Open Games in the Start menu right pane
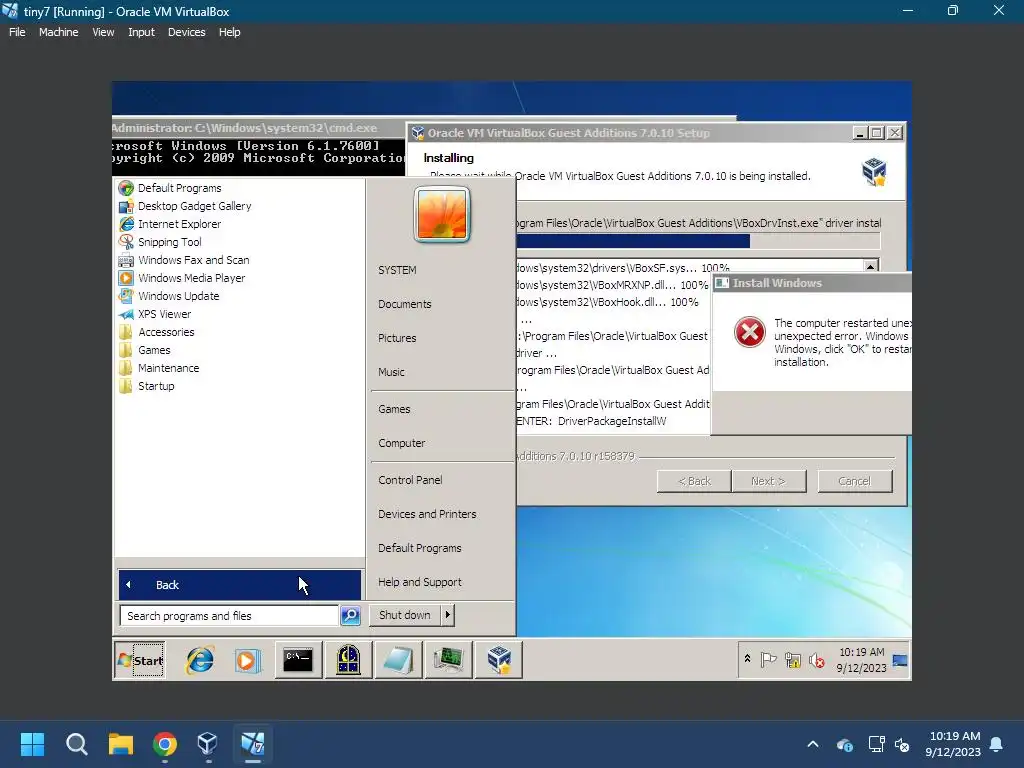Screen dimensions: 1024x768 (394, 409)
